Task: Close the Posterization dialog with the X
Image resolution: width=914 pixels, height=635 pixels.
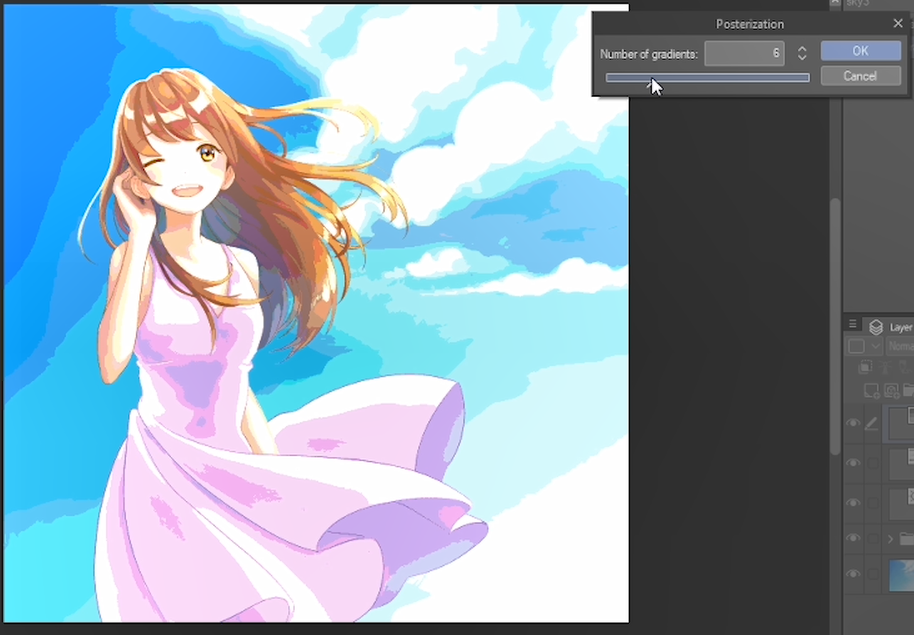Action: pos(897,23)
